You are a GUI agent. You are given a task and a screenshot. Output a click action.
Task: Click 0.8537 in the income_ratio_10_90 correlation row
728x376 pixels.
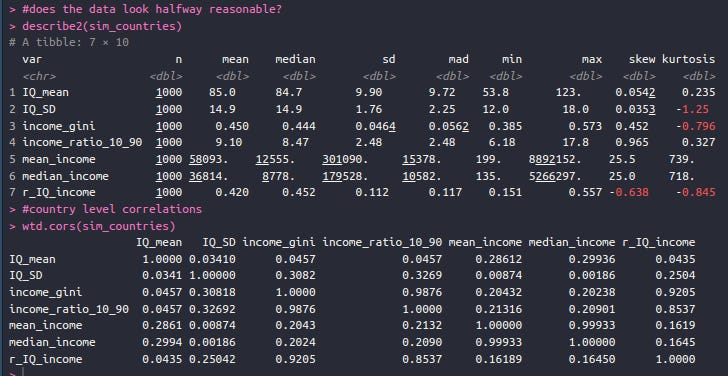[675, 309]
